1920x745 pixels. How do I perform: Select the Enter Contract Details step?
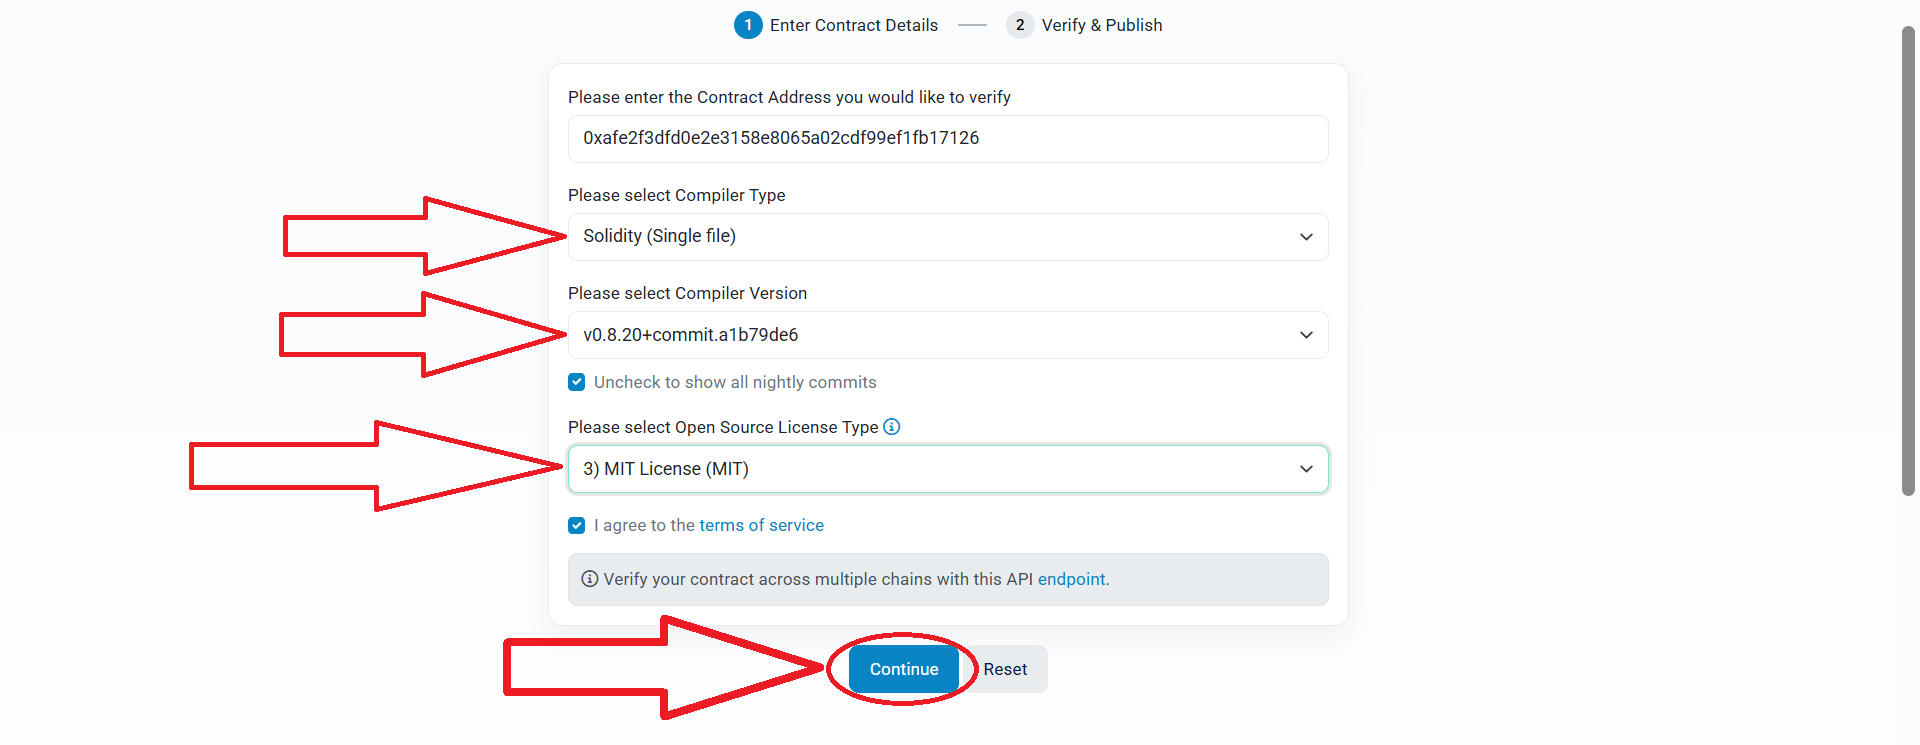coord(854,25)
